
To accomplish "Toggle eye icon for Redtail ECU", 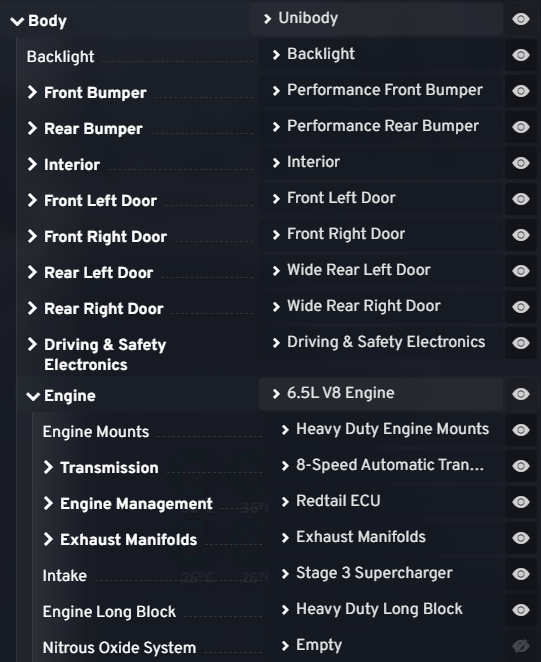I will 521,502.
